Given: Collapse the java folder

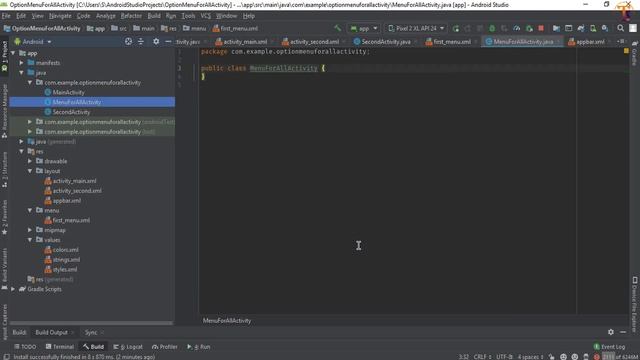Looking at the screenshot, I should click(x=21, y=73).
